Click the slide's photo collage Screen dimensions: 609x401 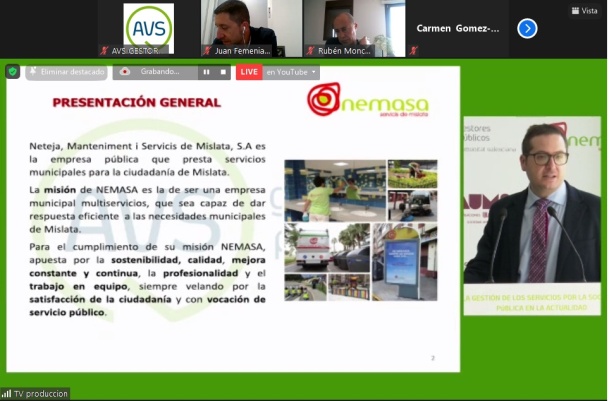coord(361,230)
